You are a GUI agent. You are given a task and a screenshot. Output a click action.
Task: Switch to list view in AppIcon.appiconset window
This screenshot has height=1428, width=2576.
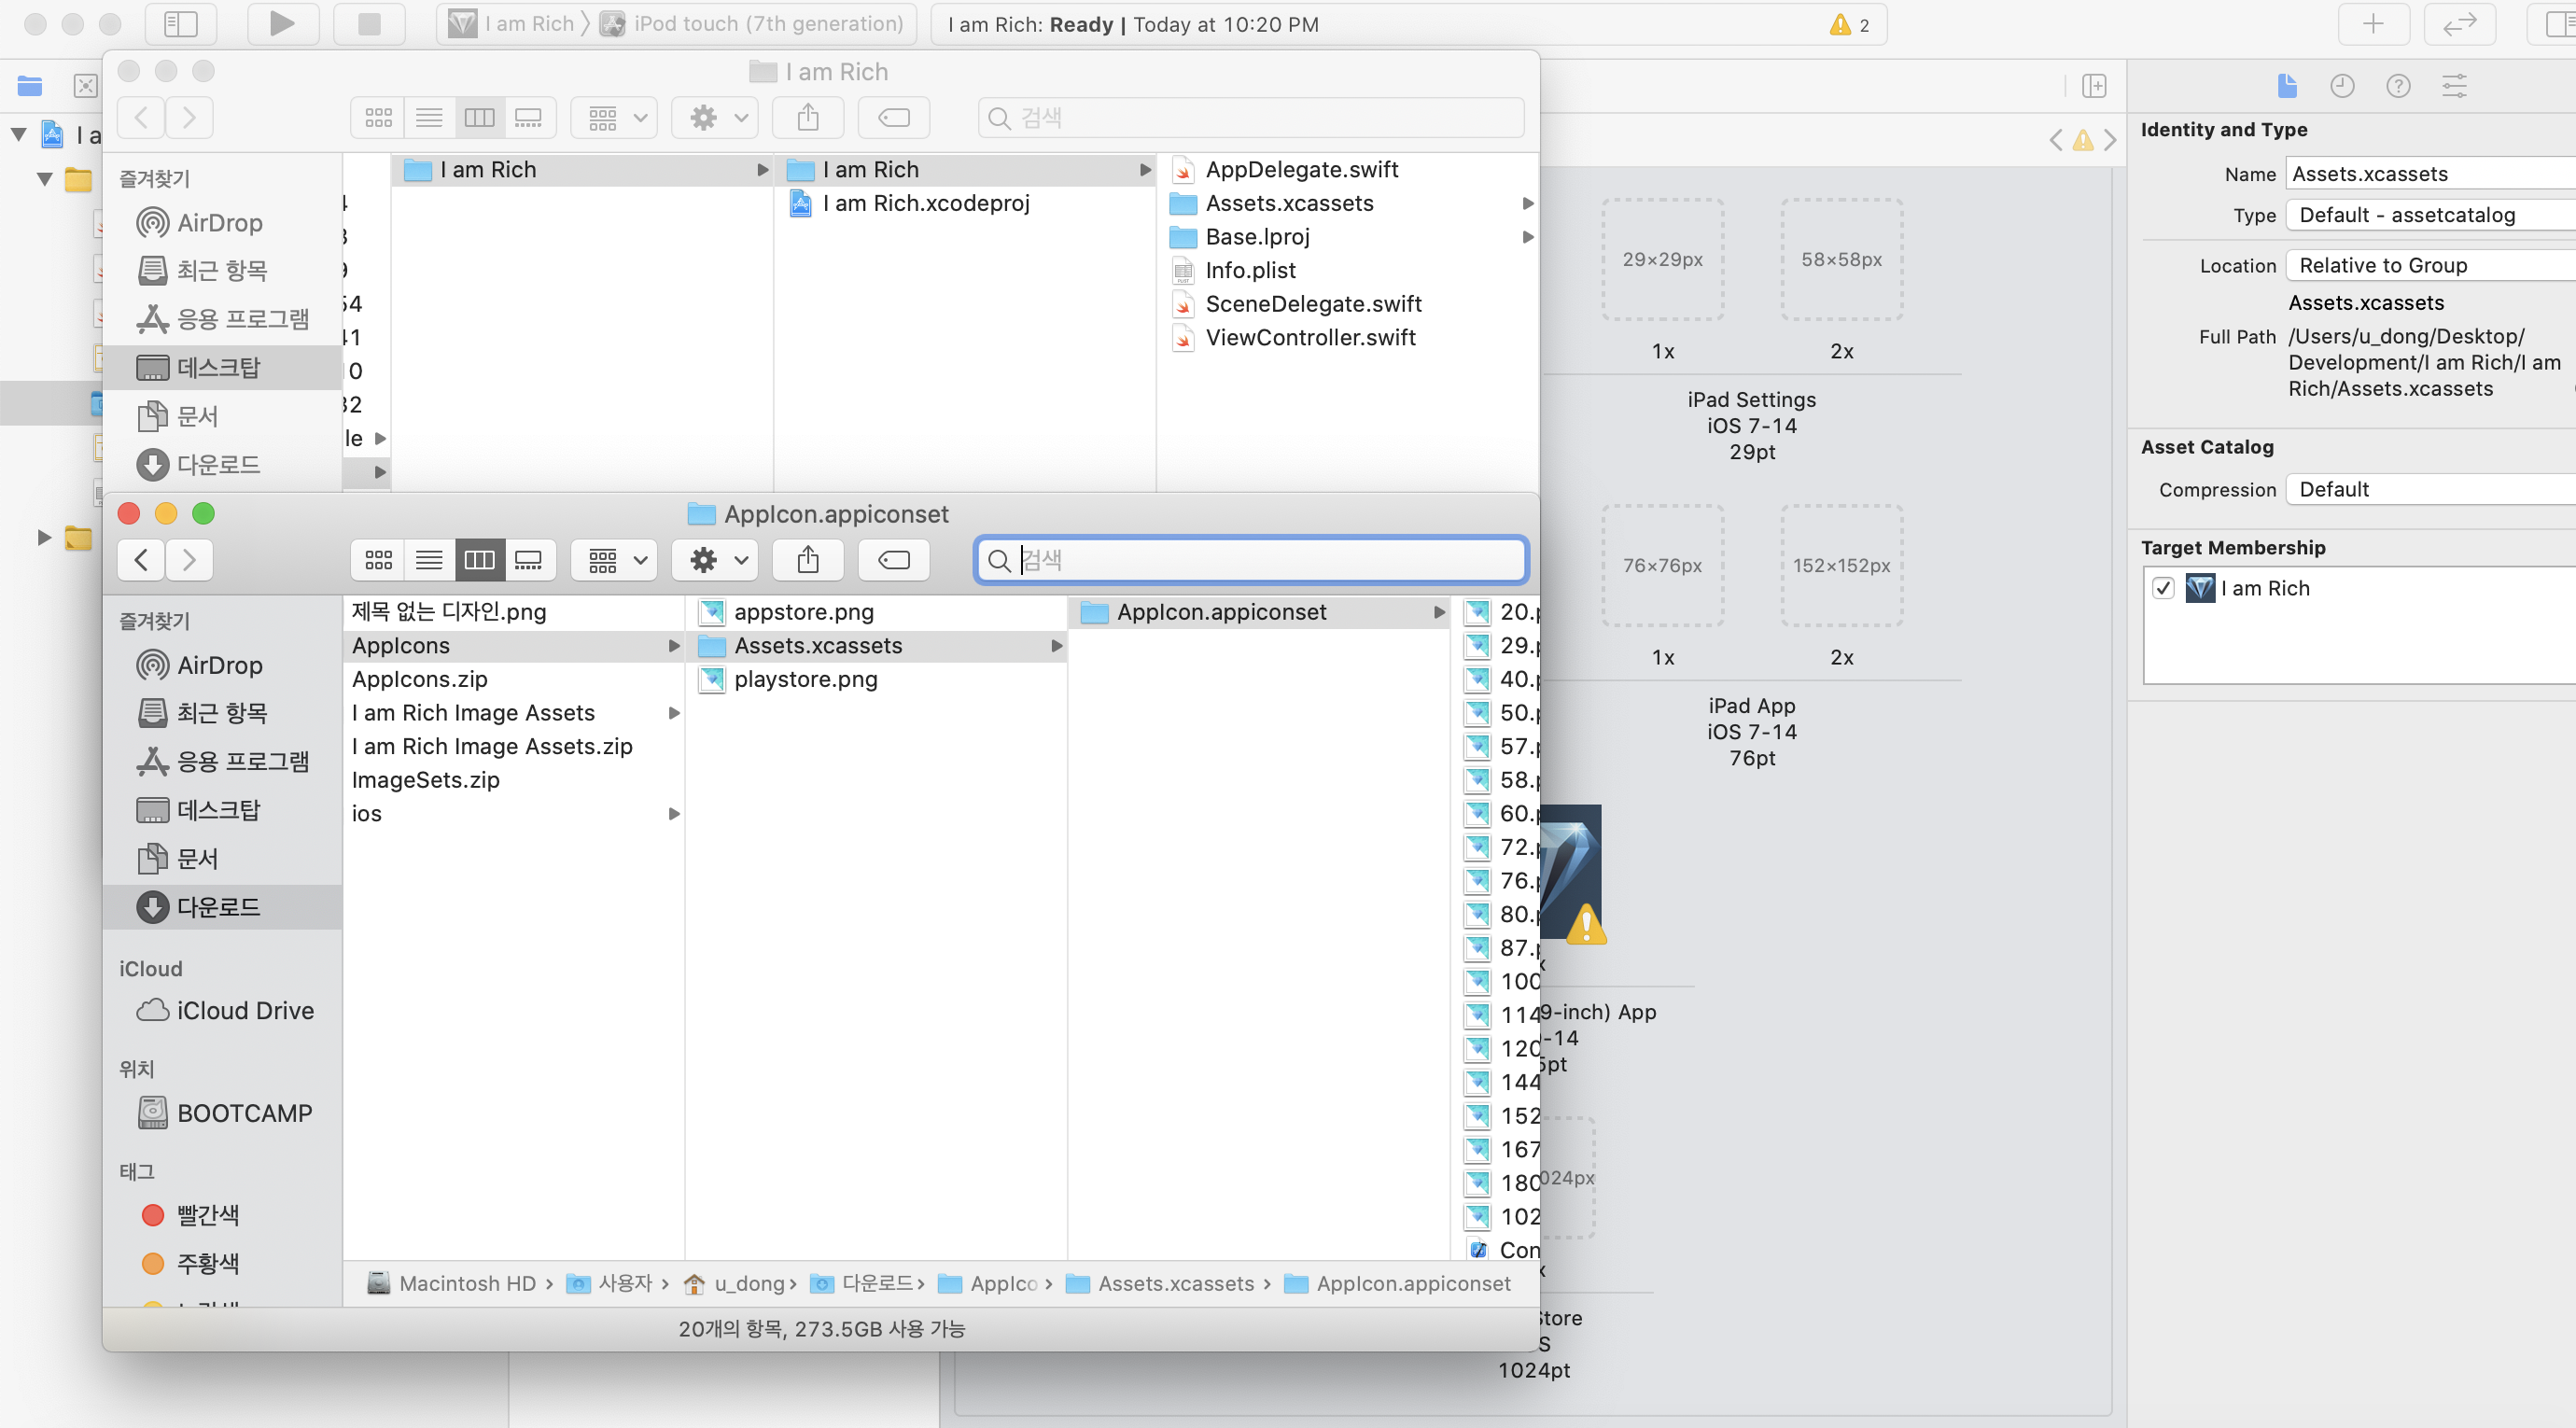(429, 560)
